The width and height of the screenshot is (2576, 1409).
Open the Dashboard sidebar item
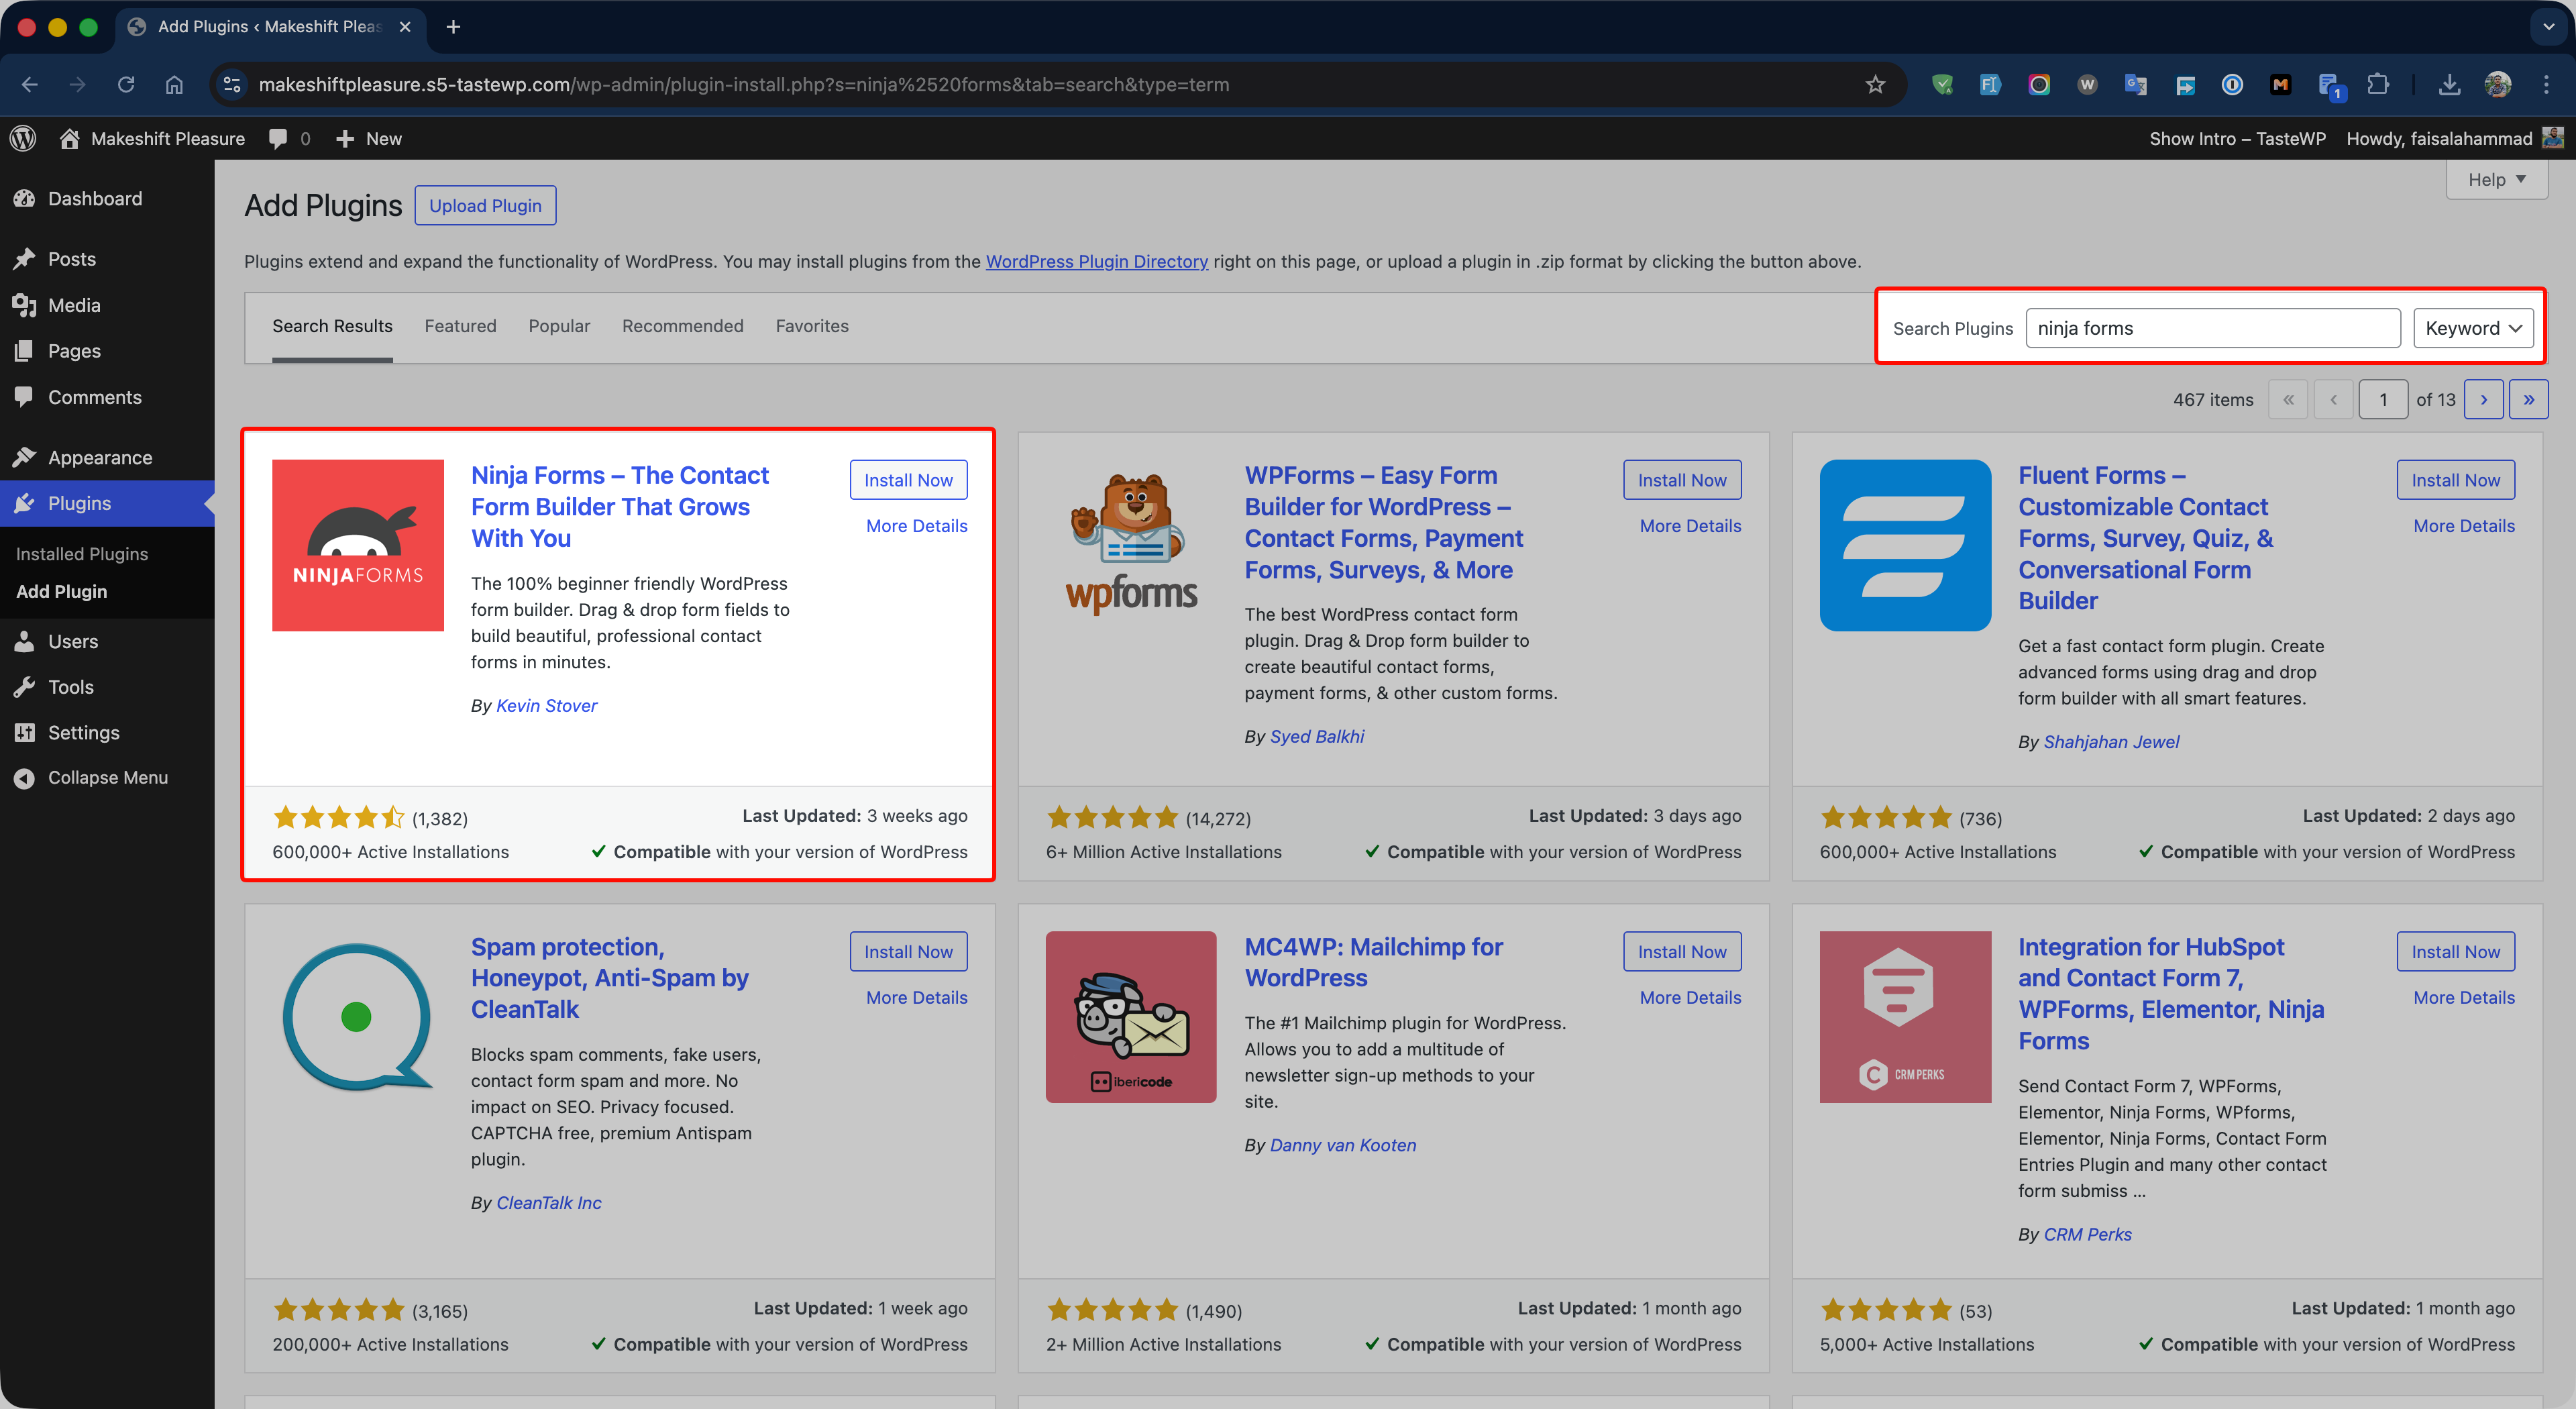94,198
